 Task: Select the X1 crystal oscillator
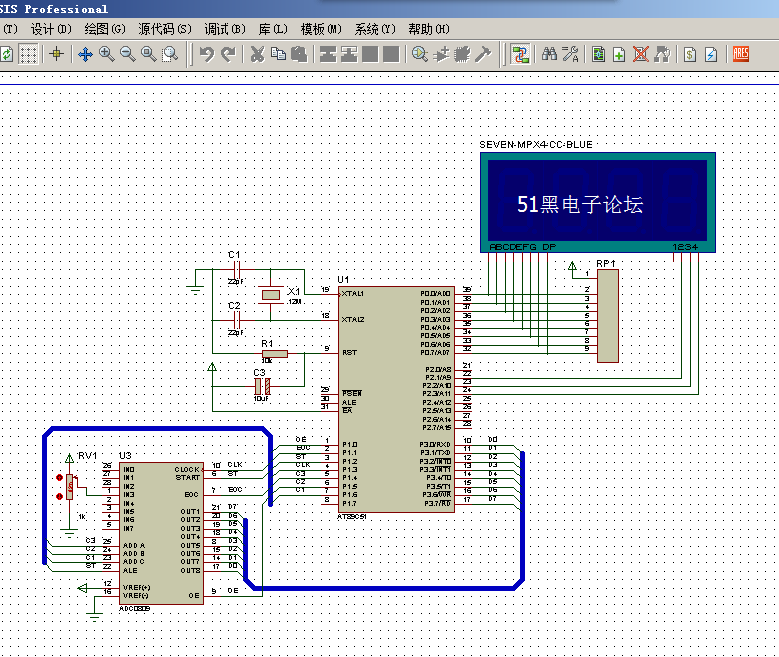point(270,295)
